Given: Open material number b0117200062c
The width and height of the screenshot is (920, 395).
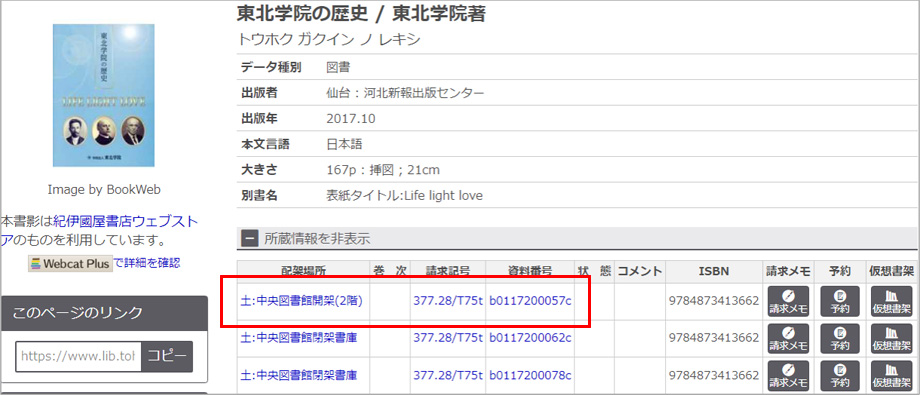Looking at the screenshot, I should (530, 338).
